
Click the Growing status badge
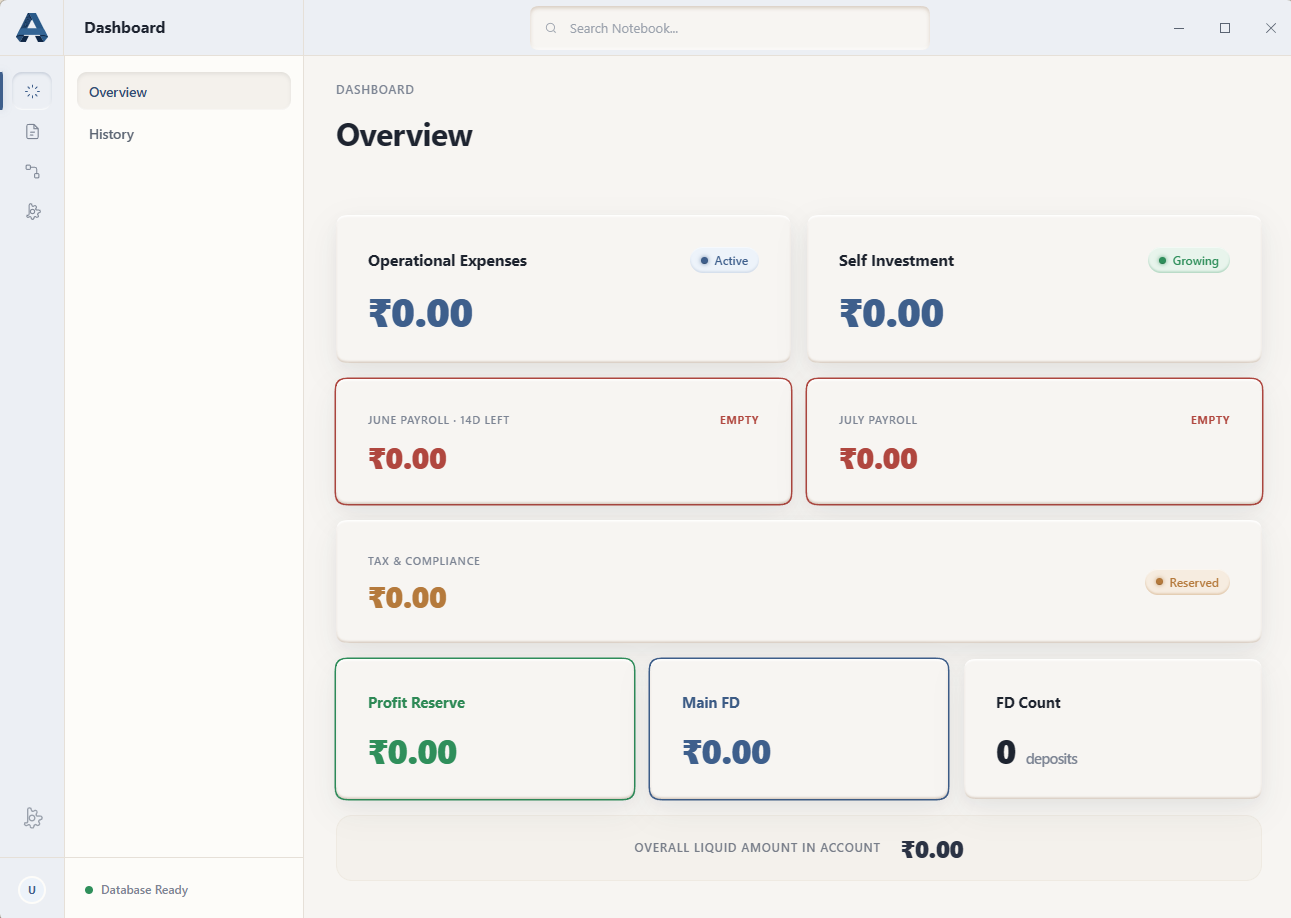pos(1189,261)
